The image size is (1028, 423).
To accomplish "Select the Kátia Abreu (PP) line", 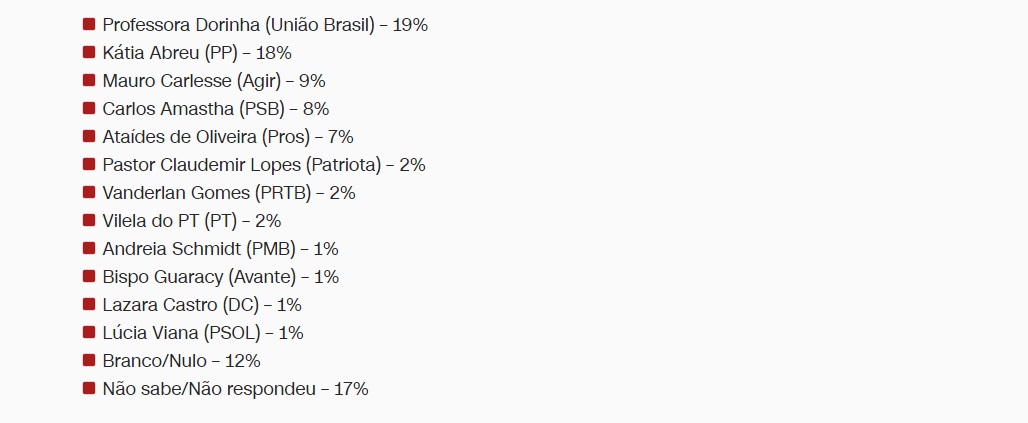I will 197,53.
